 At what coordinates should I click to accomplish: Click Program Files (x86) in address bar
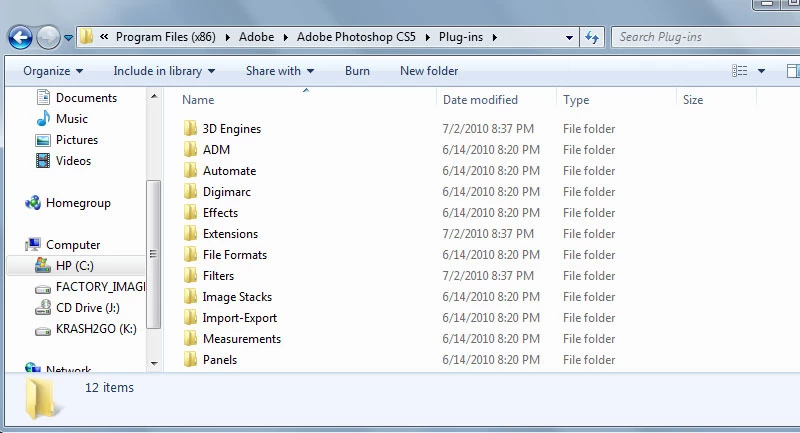click(x=166, y=37)
